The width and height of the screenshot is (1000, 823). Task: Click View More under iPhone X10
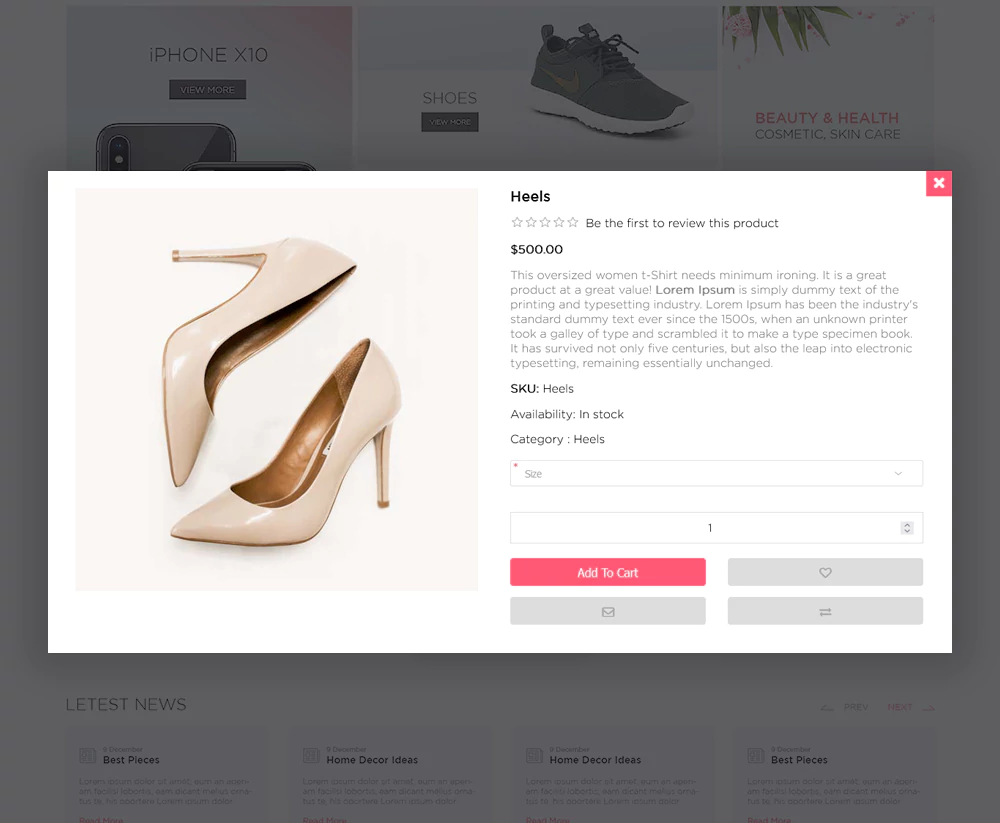(207, 90)
